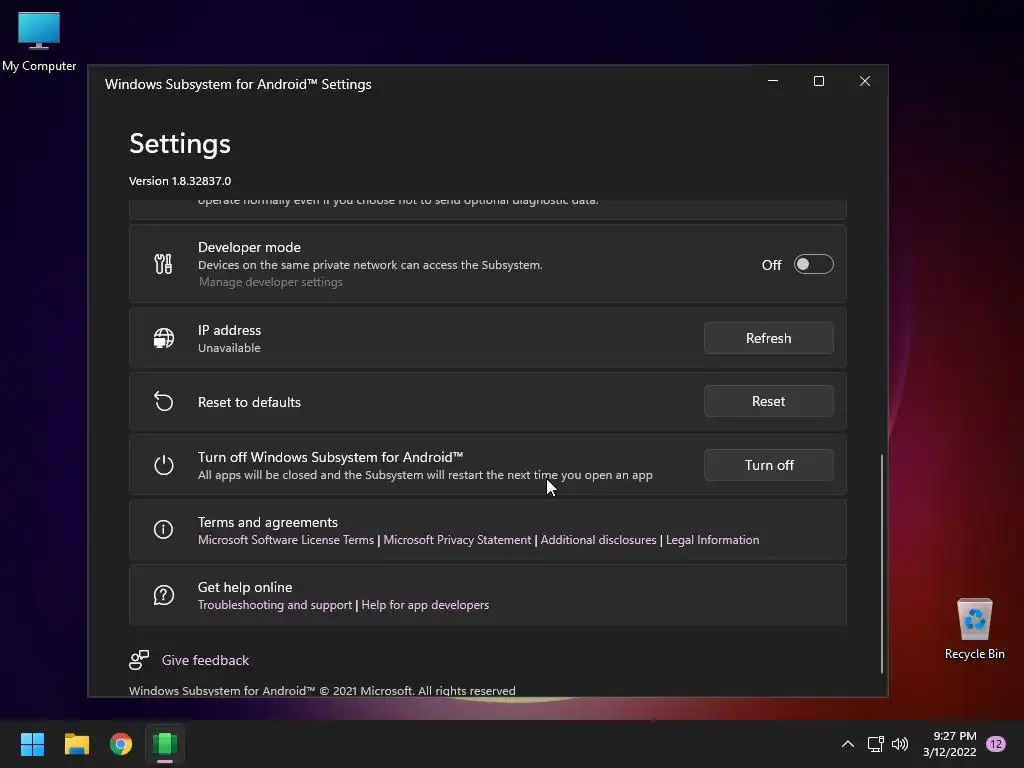1024x768 pixels.
Task: Select the My Computer desktop icon
Action: (x=39, y=42)
